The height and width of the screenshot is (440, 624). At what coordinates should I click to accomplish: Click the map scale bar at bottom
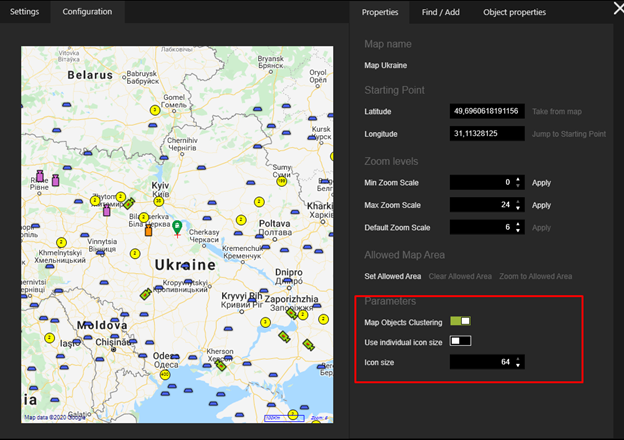284,418
